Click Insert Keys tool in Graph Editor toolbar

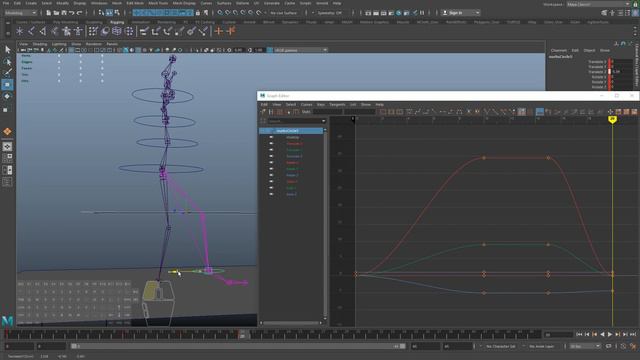click(x=271, y=112)
